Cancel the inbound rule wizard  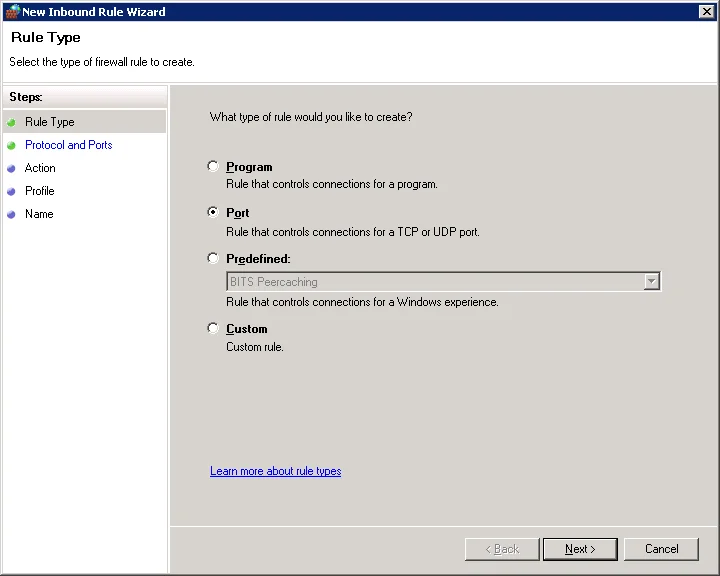[x=661, y=549]
